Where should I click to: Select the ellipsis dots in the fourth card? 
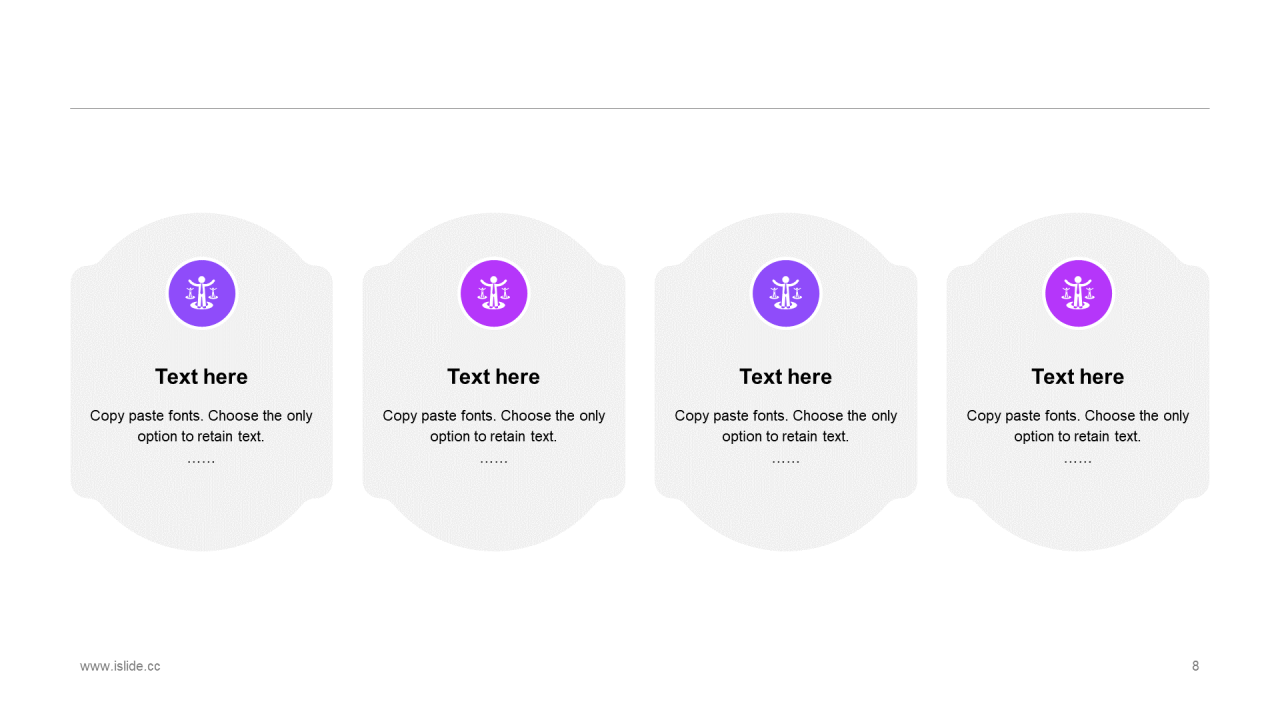coord(1078,461)
